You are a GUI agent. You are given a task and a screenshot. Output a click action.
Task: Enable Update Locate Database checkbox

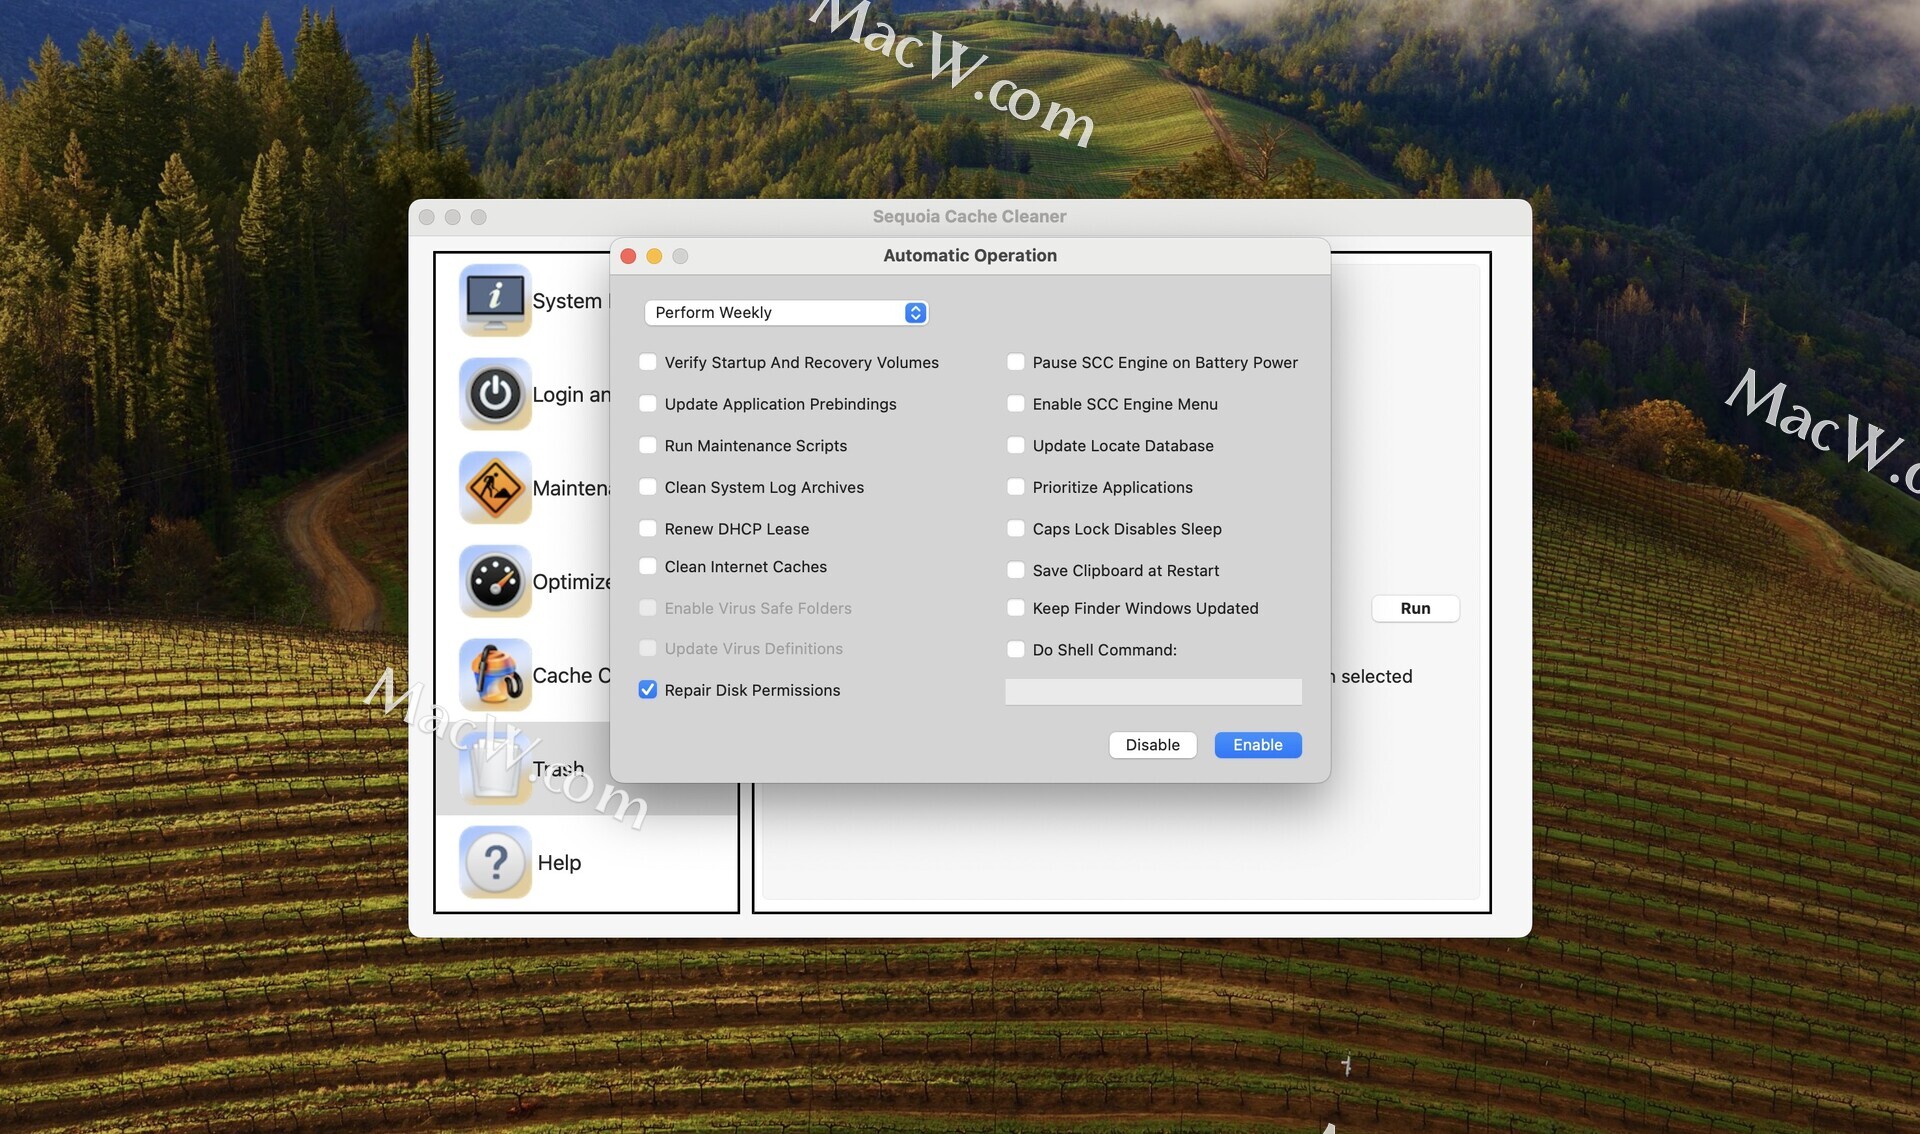tap(1016, 445)
